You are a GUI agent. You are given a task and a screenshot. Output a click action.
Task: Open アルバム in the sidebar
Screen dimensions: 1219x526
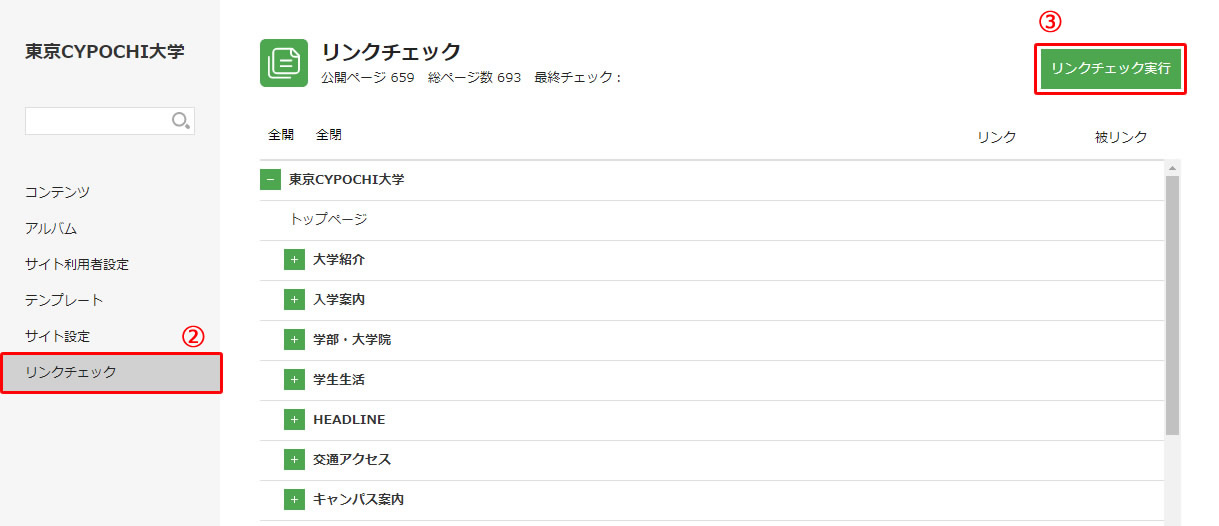[x=51, y=228]
